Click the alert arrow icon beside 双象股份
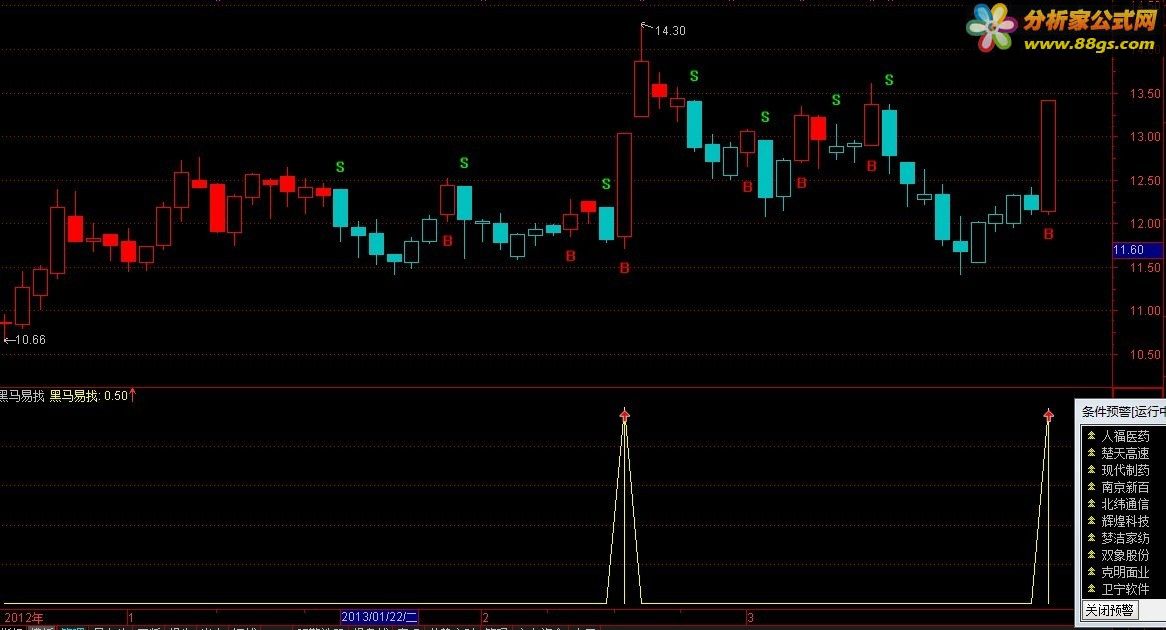 (x=1091, y=555)
